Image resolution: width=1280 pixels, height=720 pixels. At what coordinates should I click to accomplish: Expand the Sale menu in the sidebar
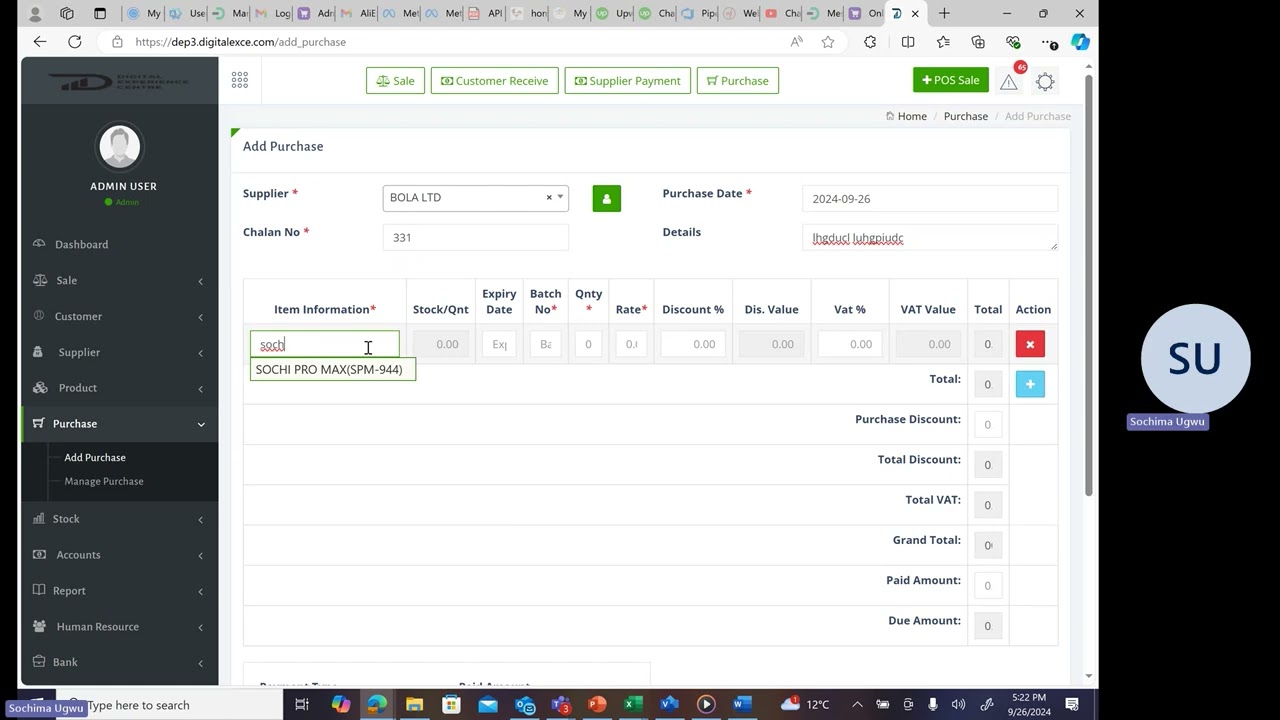point(120,280)
